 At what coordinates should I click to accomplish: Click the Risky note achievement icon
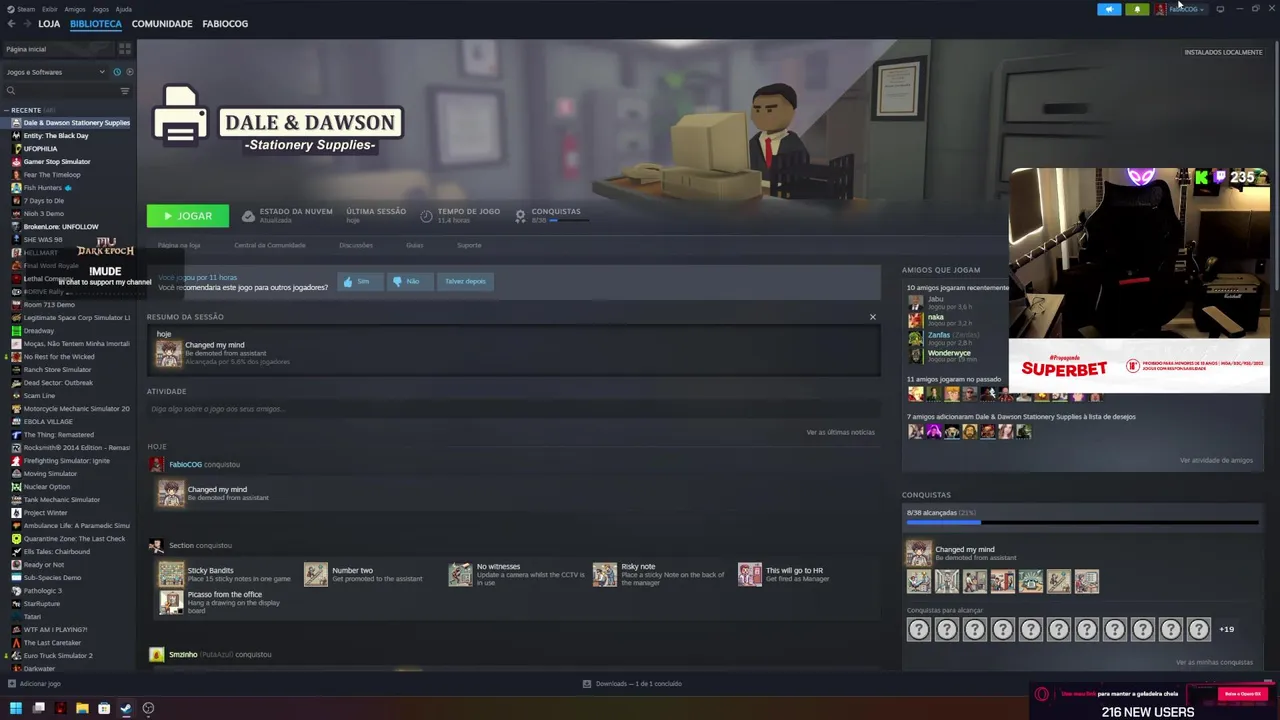click(605, 574)
